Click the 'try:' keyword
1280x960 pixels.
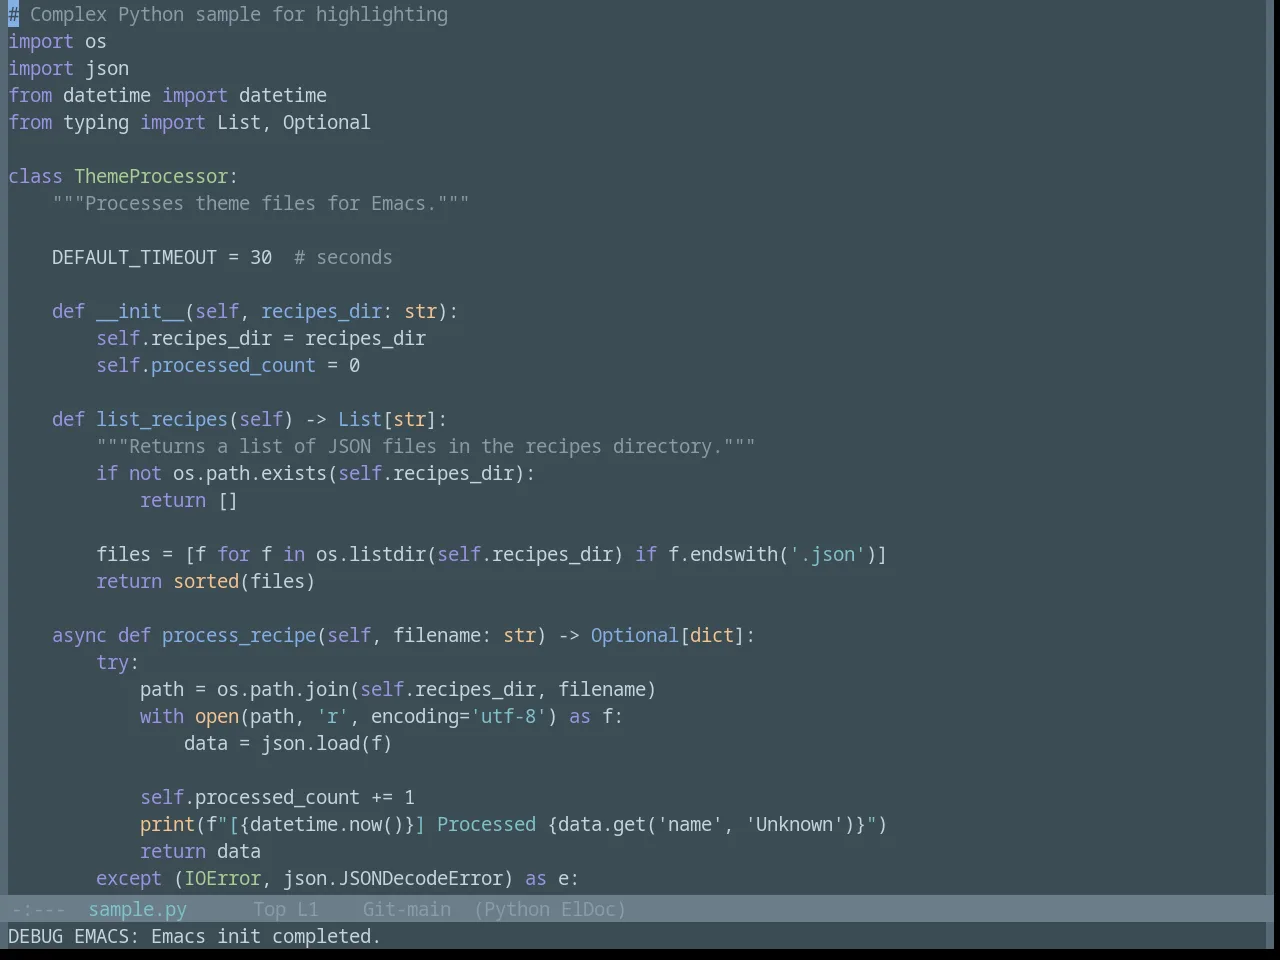[x=117, y=662]
